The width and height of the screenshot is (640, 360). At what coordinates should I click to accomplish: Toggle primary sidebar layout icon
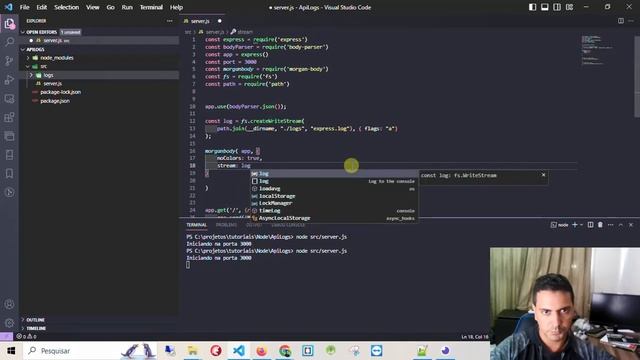(x=532, y=7)
